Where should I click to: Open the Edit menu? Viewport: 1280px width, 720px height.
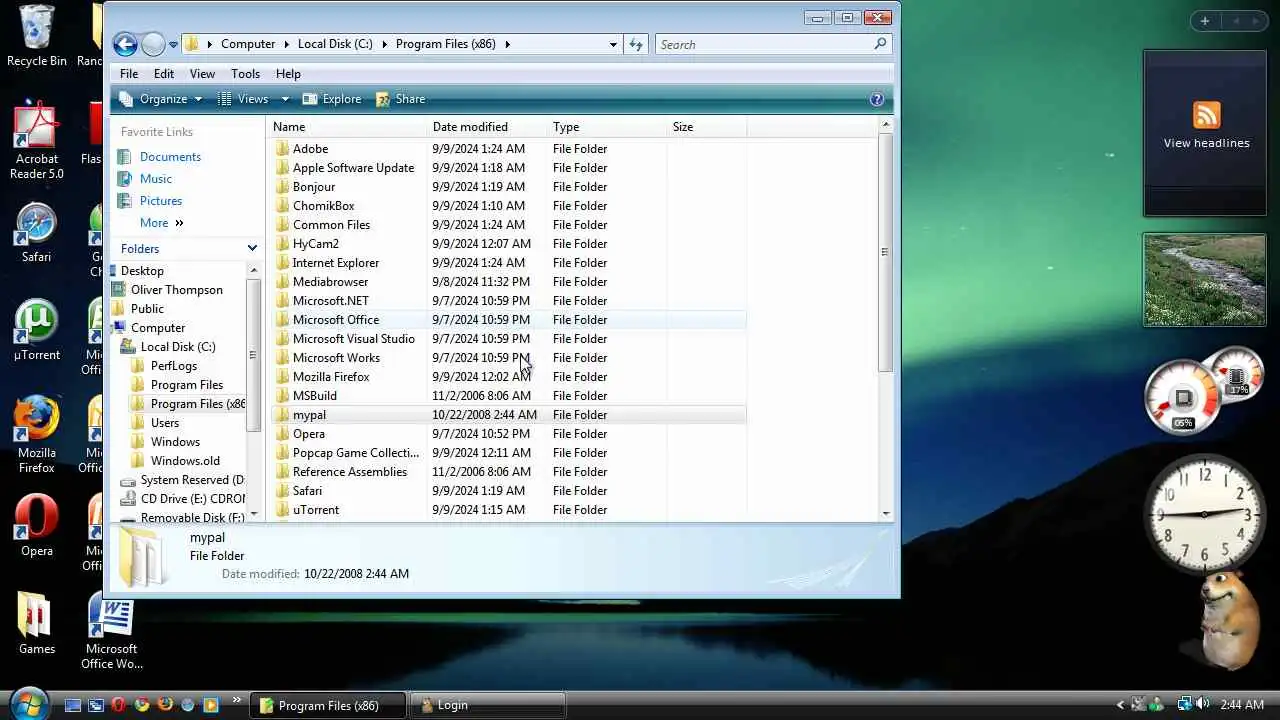[x=164, y=74]
